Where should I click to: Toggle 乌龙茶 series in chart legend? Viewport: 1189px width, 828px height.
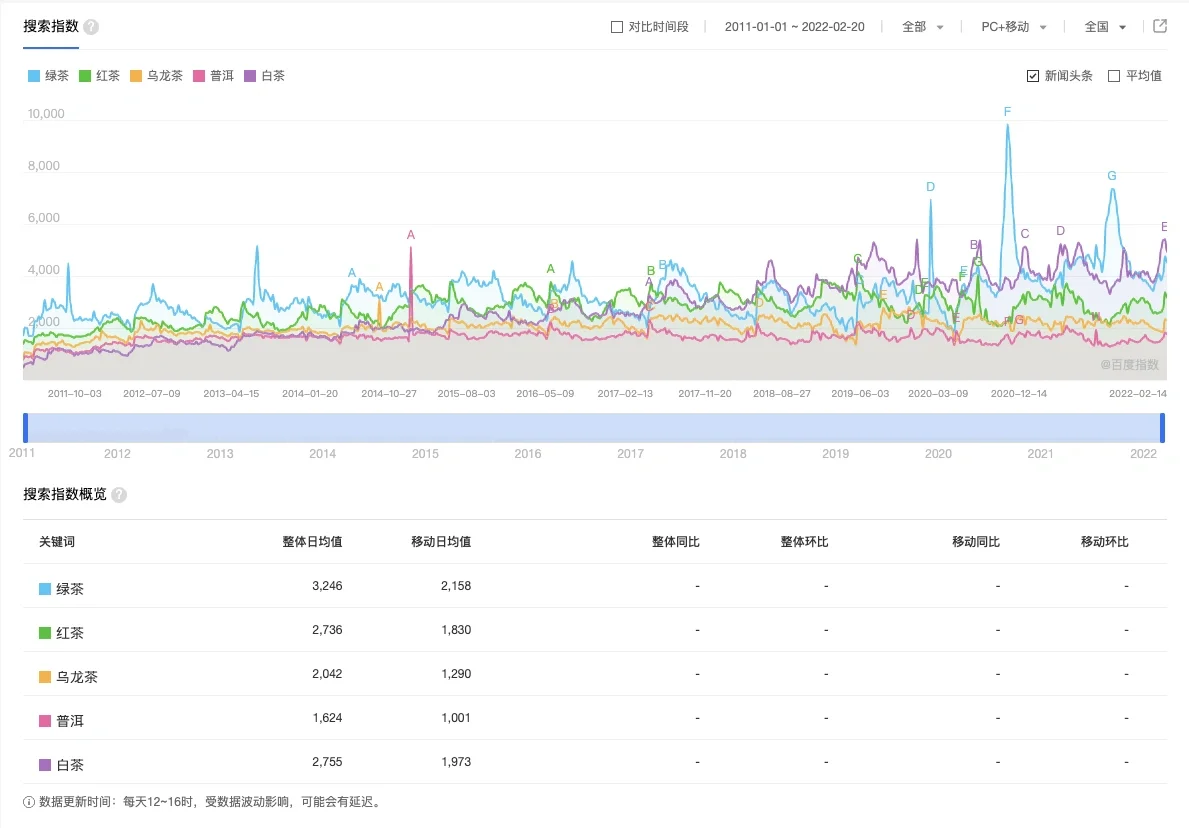click(156, 76)
